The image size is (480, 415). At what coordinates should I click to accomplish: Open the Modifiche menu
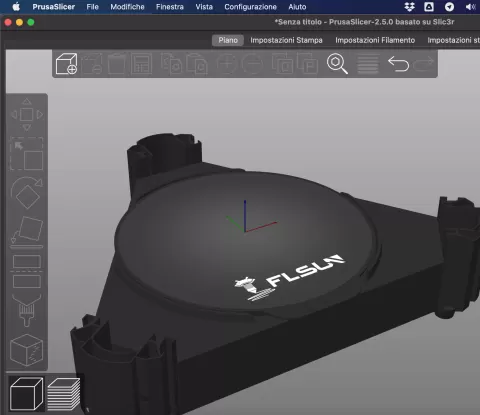pos(127,7)
